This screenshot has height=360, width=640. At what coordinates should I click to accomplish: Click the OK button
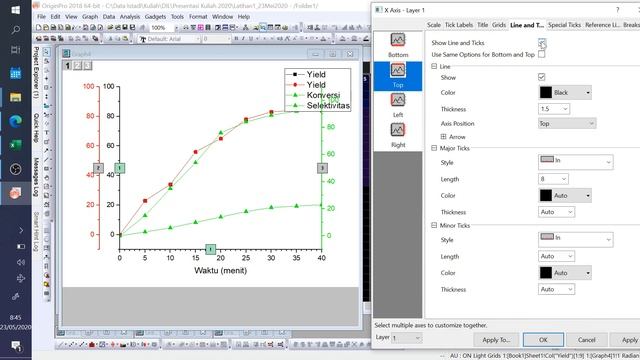(x=543, y=340)
